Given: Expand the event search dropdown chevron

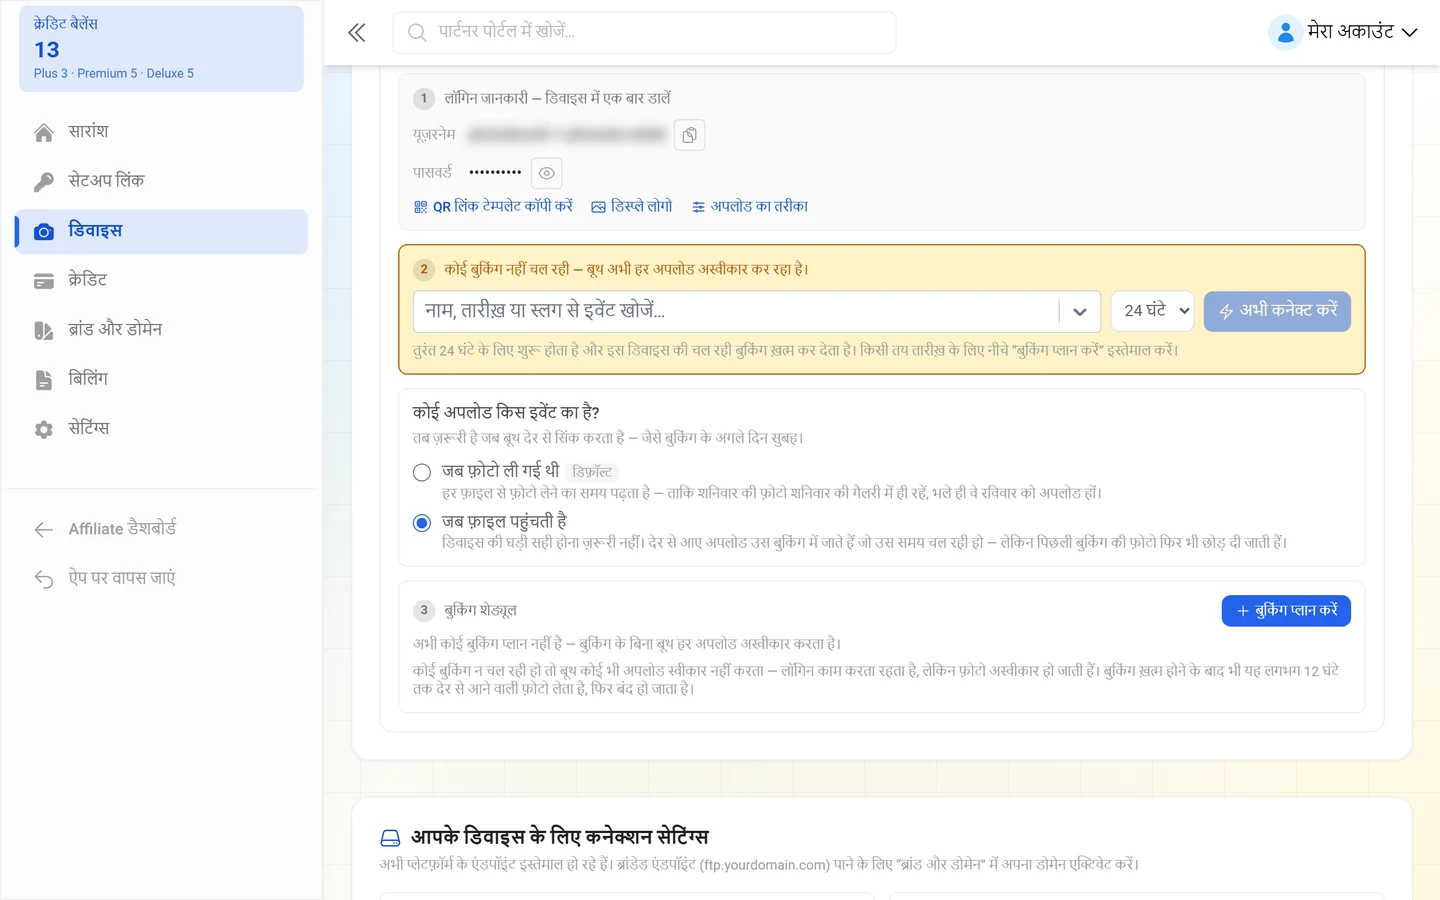Looking at the screenshot, I should 1079,312.
